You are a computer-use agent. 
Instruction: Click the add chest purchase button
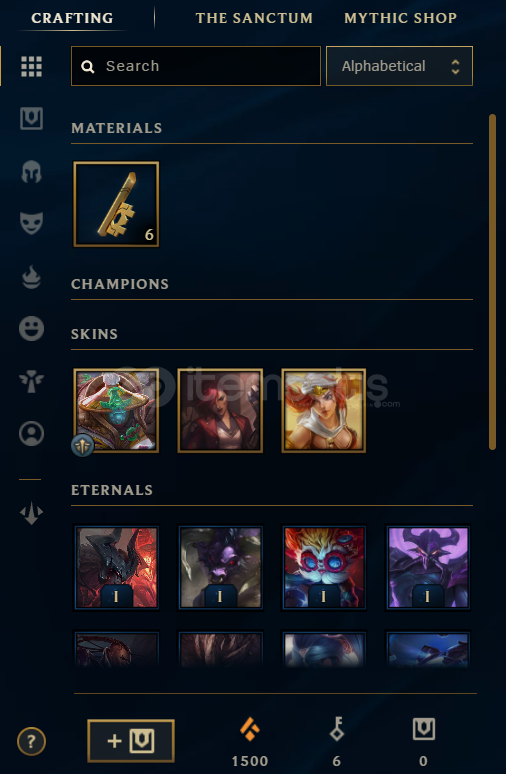click(x=131, y=741)
